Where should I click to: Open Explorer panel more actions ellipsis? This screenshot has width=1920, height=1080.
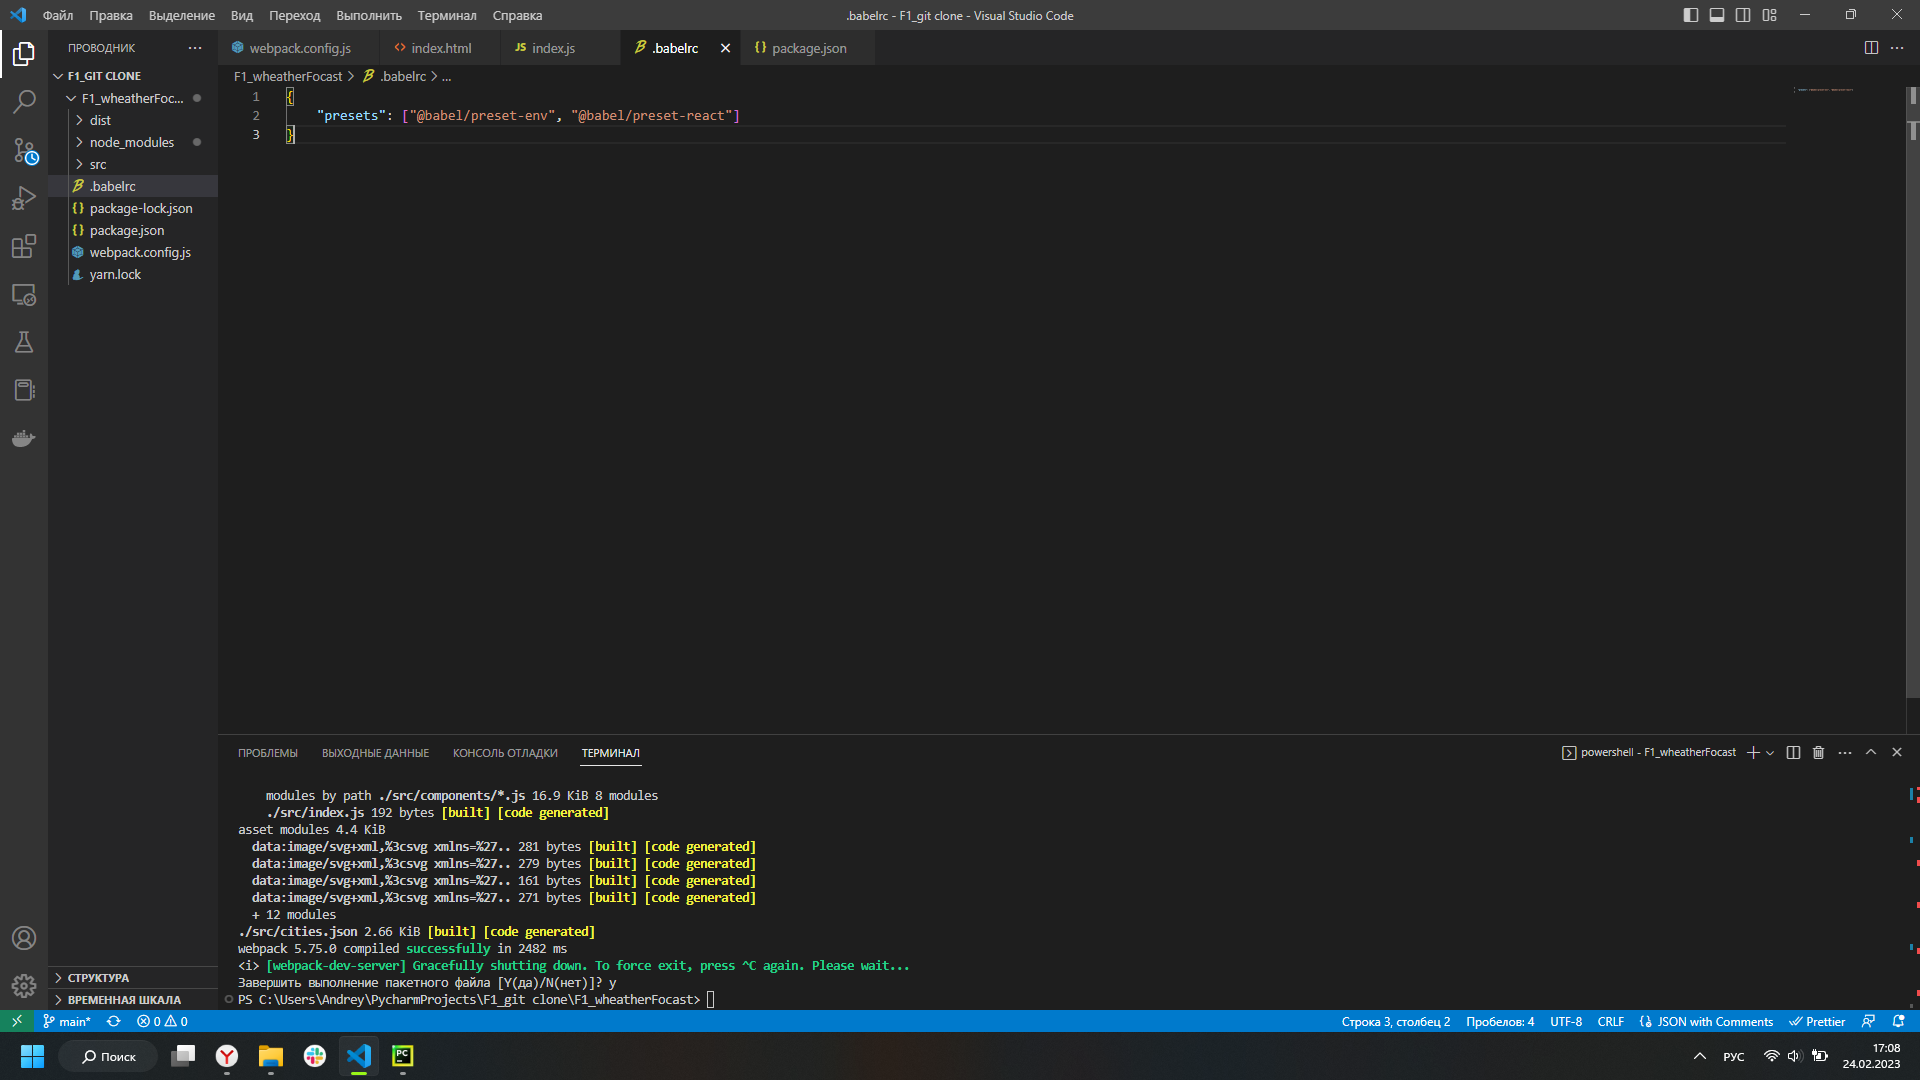195,48
